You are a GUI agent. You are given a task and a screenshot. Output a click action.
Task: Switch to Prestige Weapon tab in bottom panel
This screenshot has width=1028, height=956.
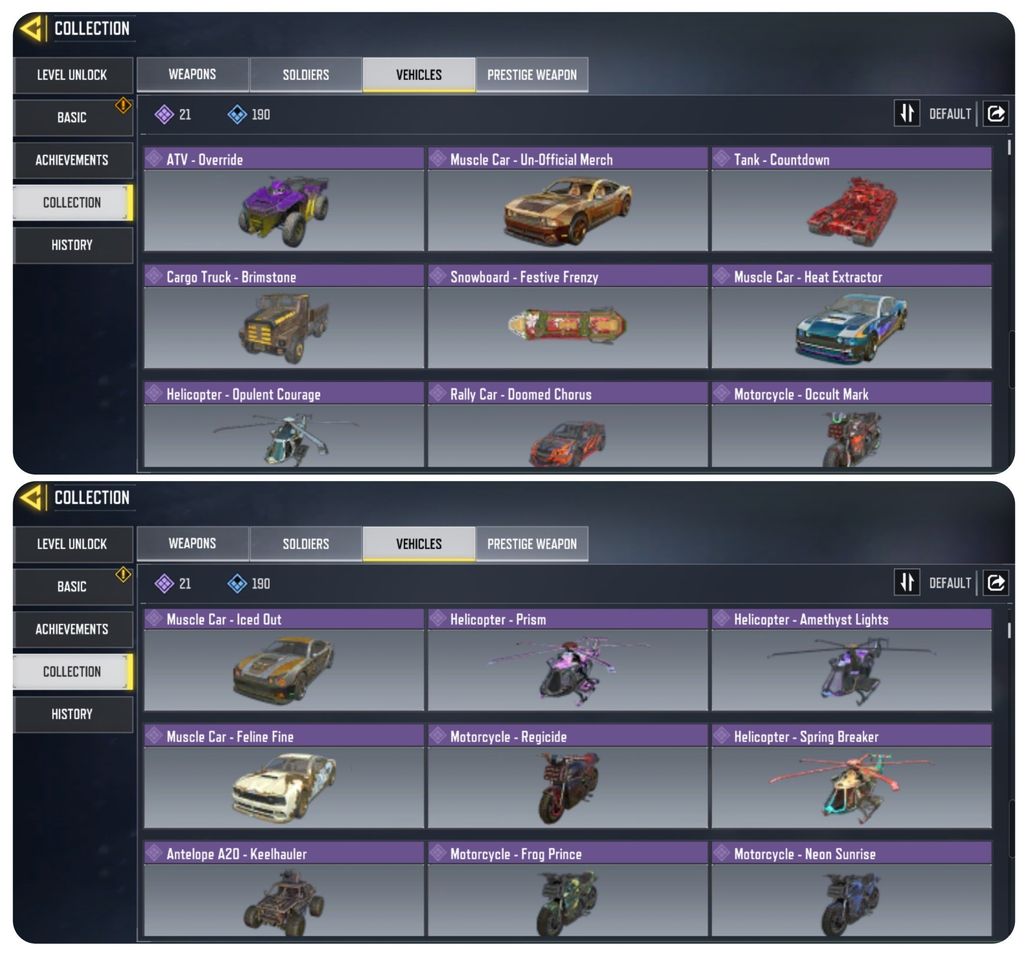(532, 544)
